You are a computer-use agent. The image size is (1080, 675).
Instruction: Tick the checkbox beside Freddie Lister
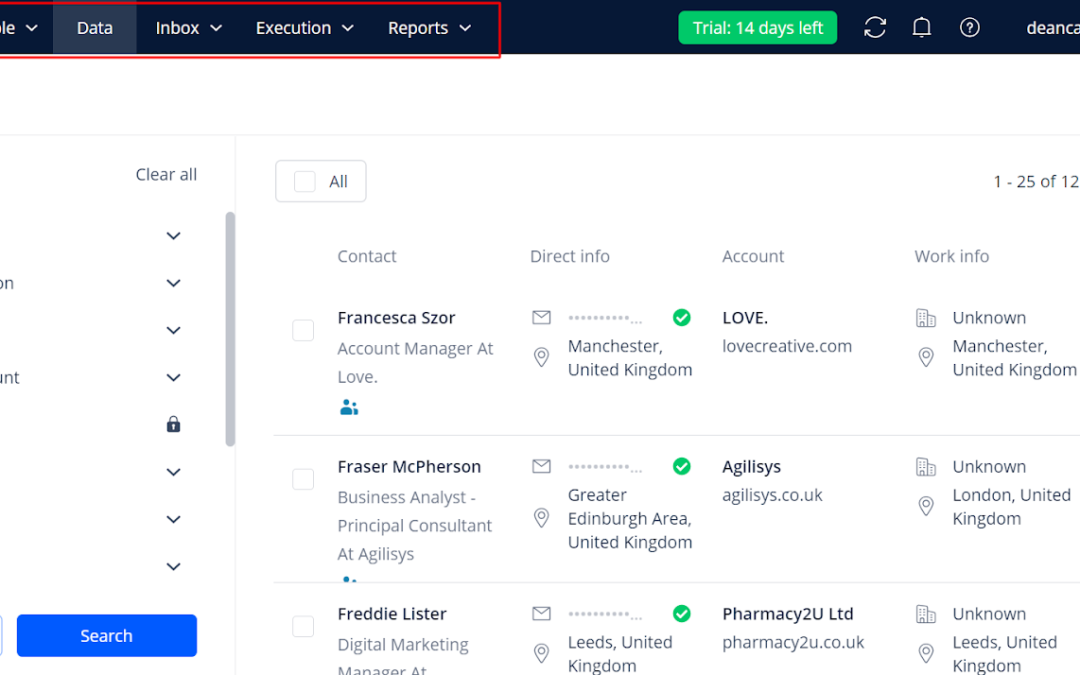(303, 626)
